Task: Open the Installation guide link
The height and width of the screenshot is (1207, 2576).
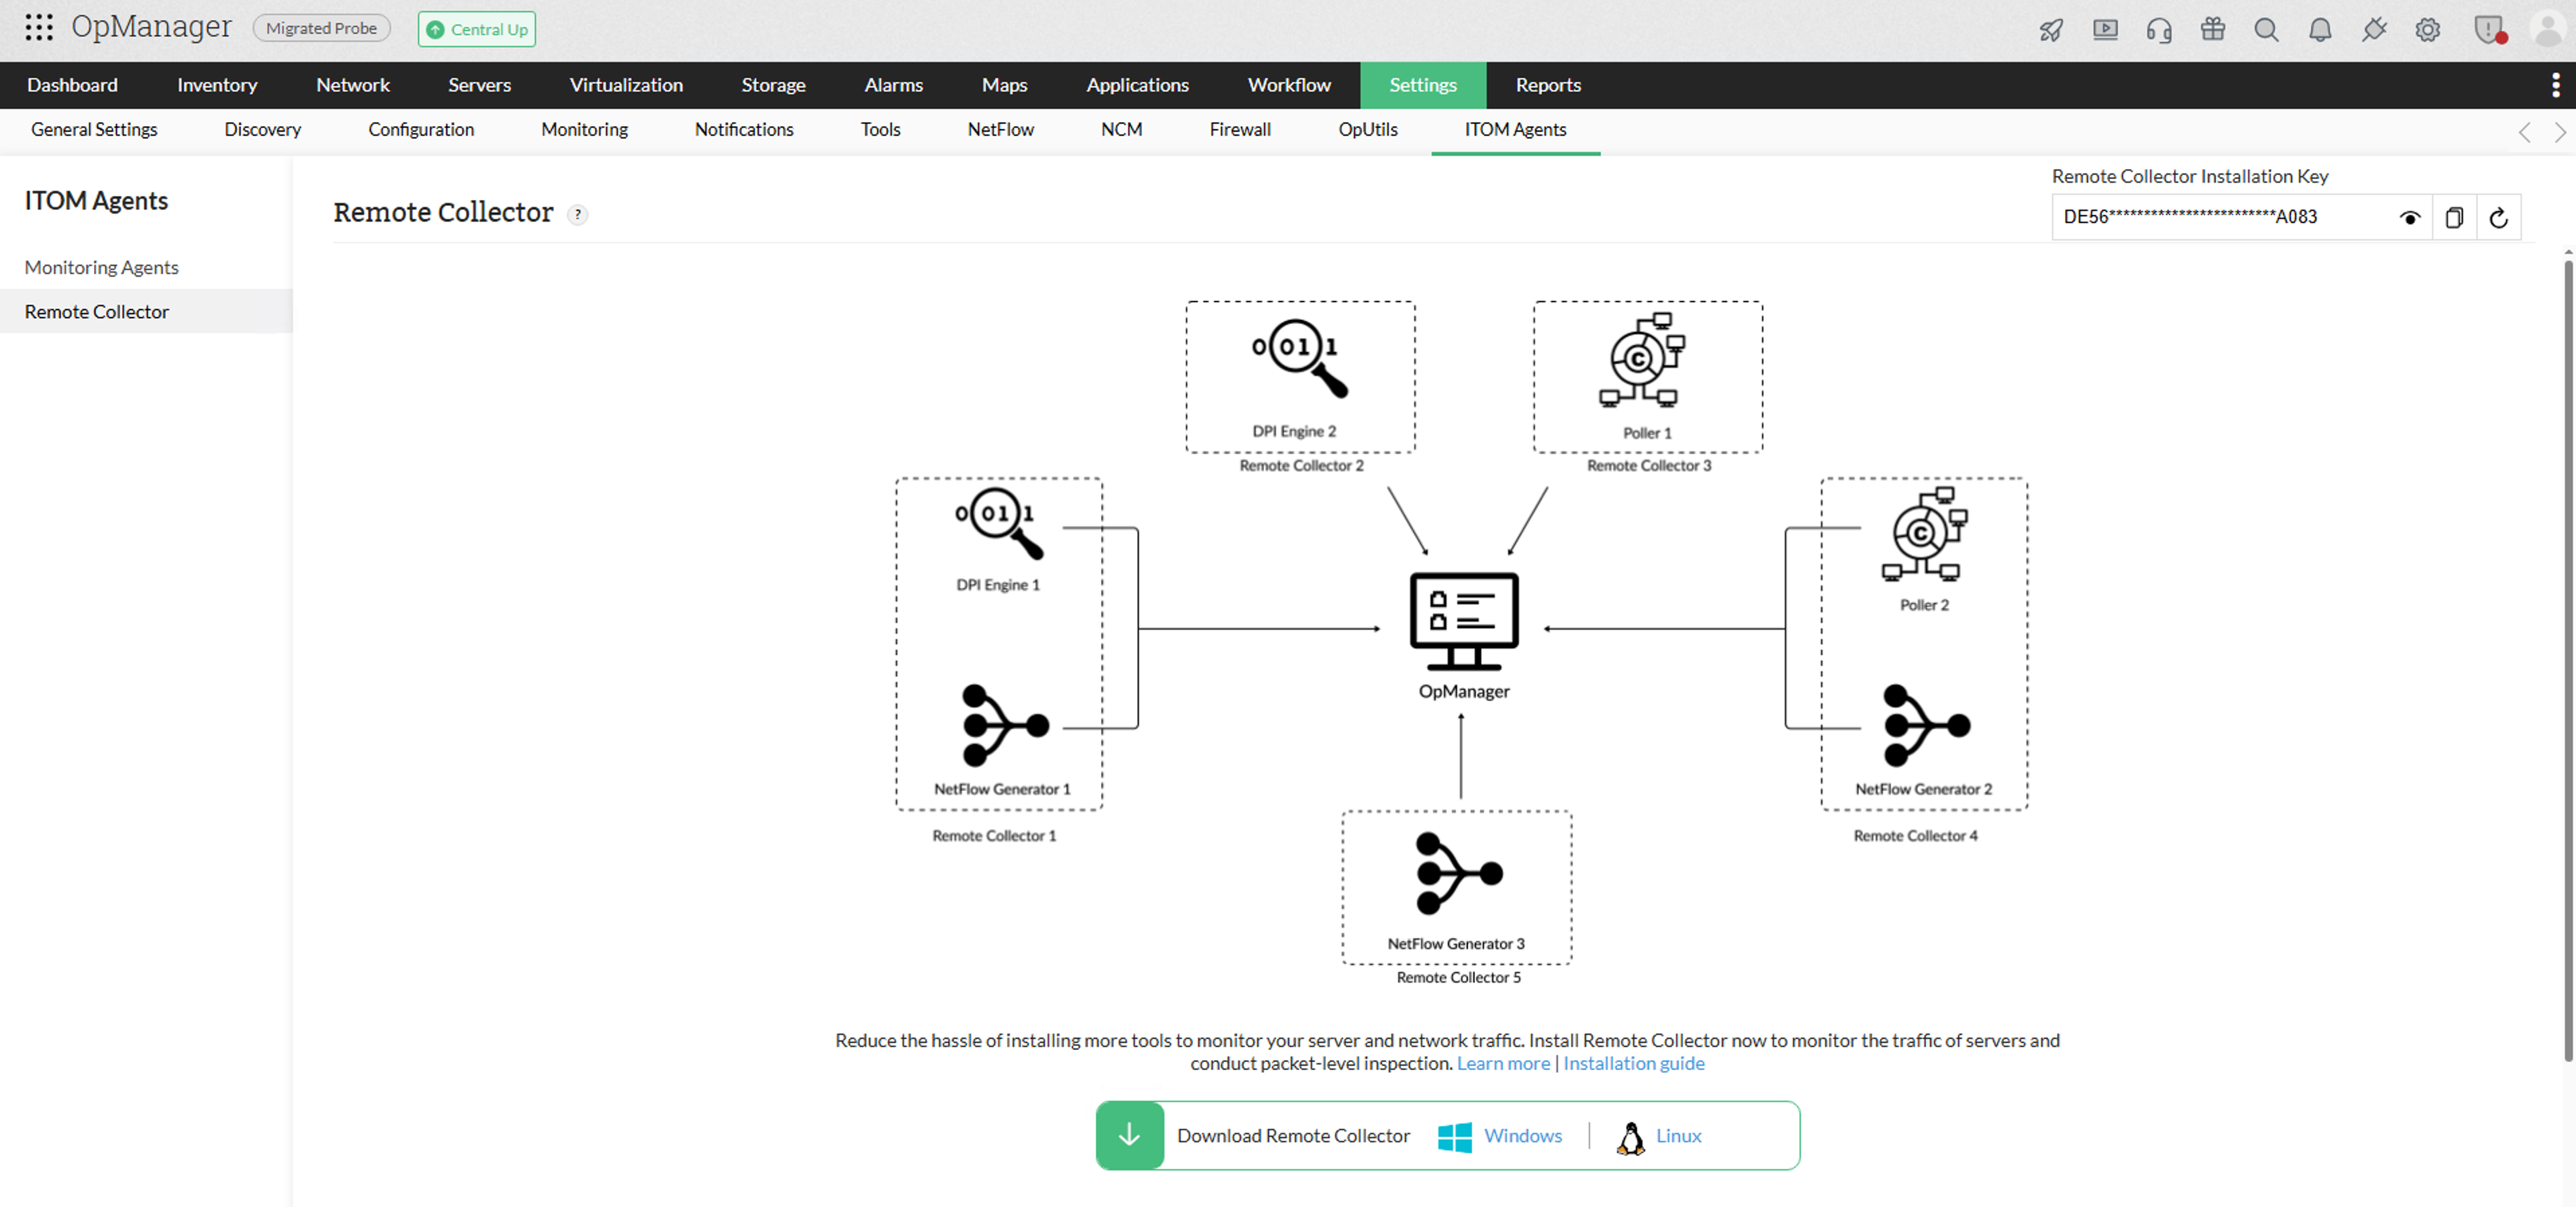Action: (x=1633, y=1064)
